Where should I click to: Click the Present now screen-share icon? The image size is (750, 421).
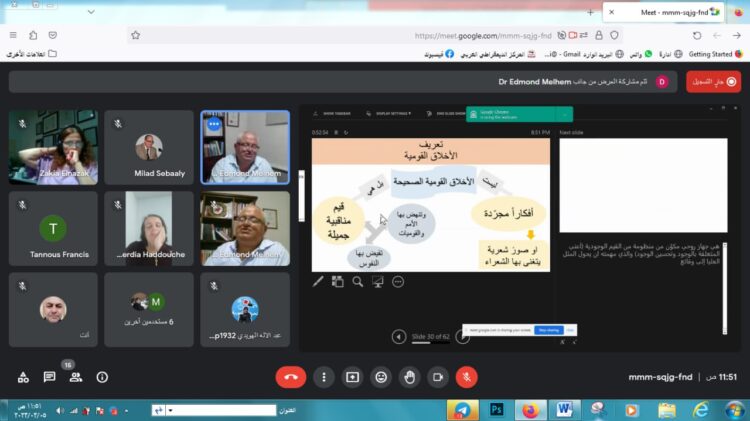(x=353, y=377)
